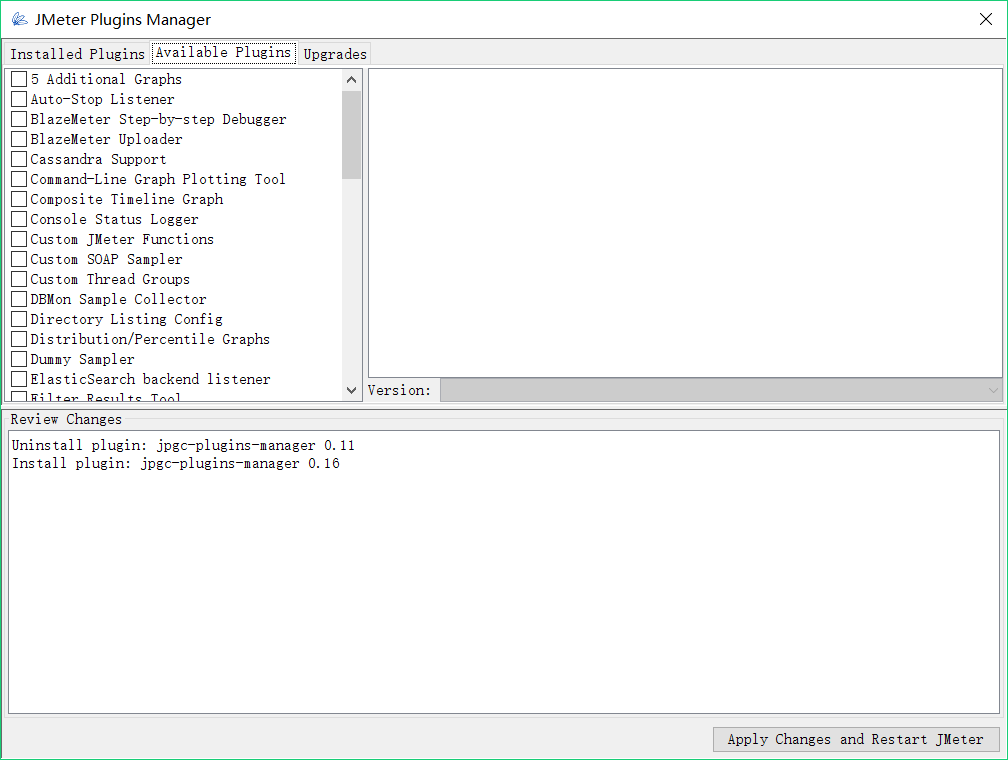Click the plugin description pane

click(685, 222)
